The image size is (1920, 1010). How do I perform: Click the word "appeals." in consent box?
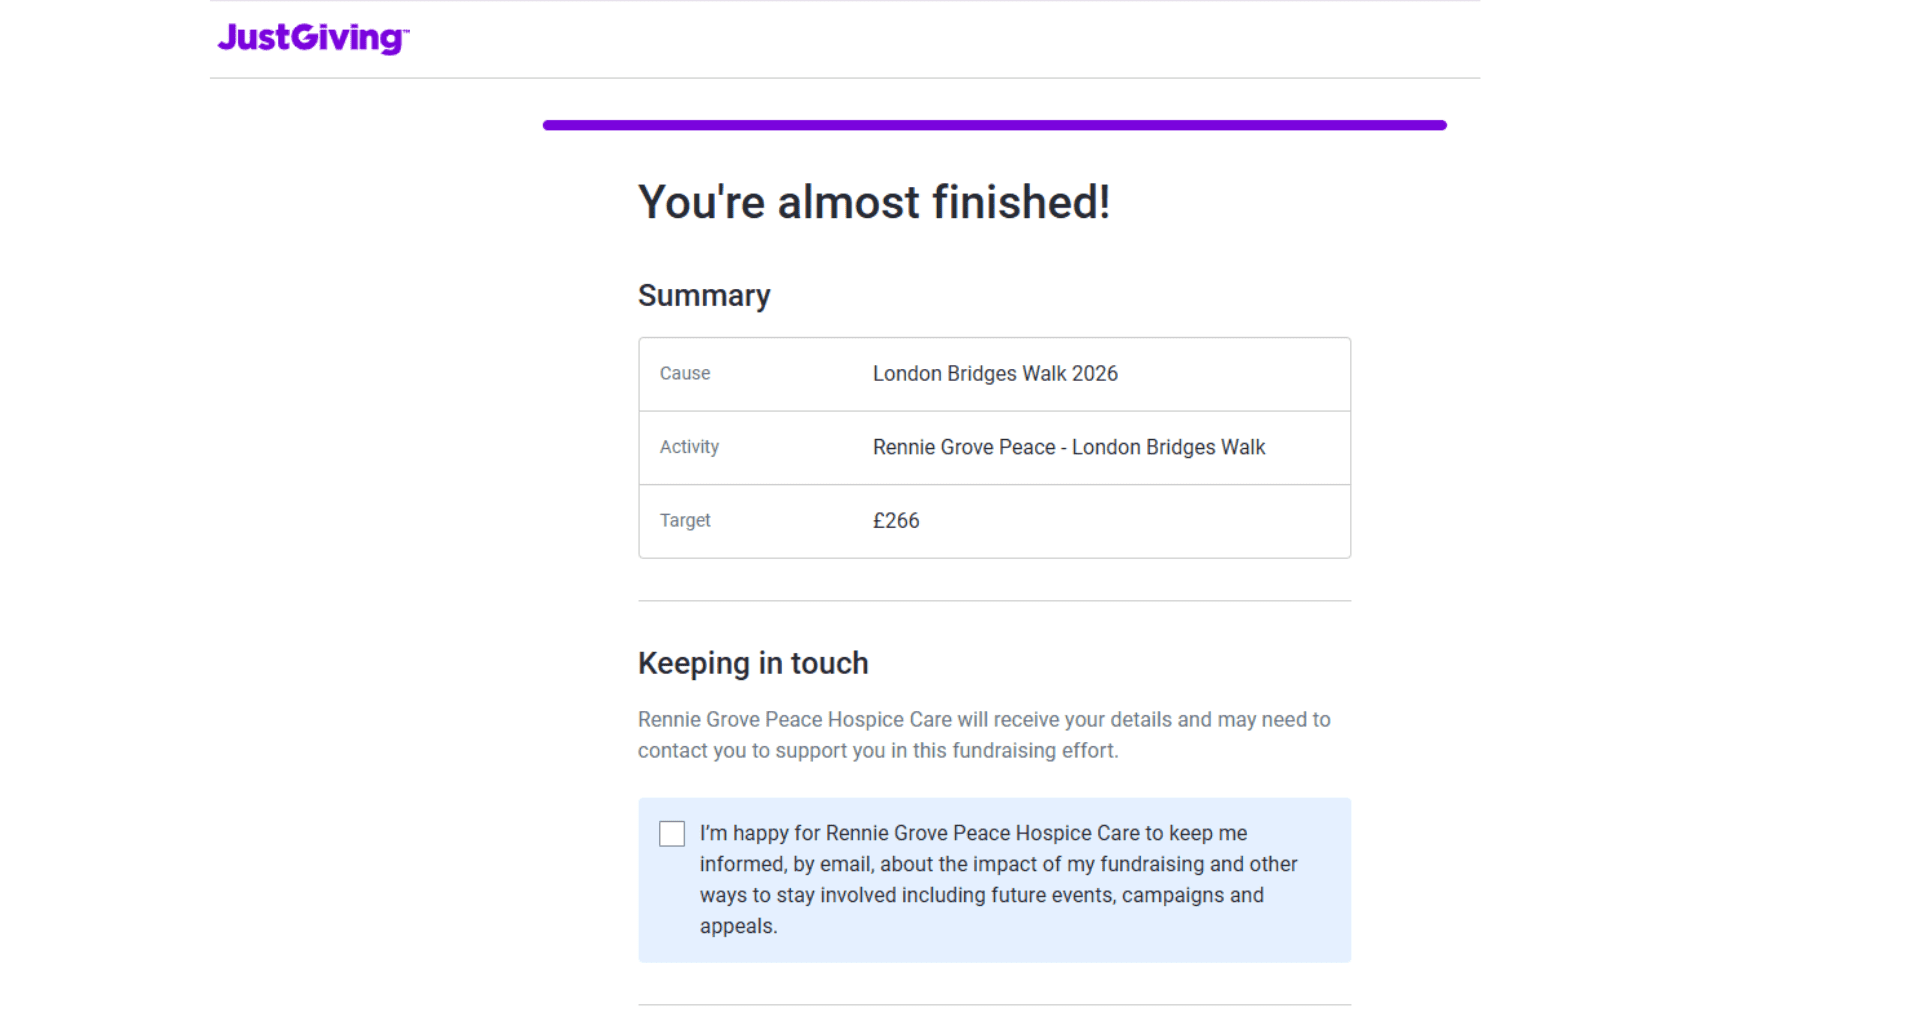[x=738, y=926]
